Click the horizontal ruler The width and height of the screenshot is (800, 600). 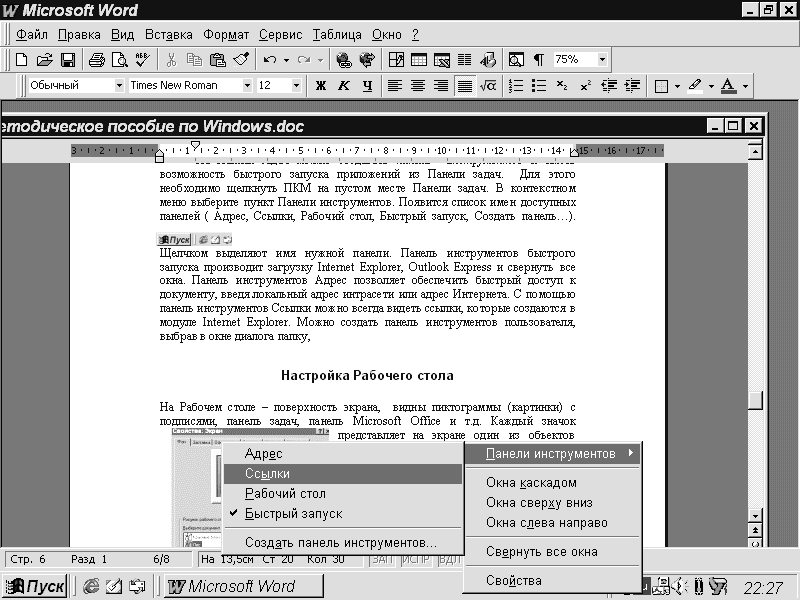click(x=367, y=151)
